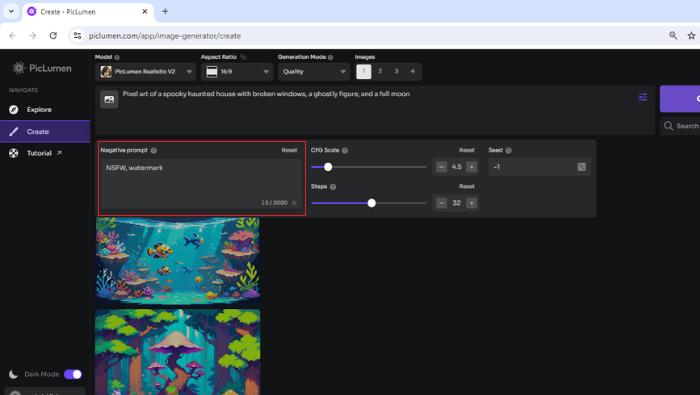Open the browser zoom magnifier icon
Viewport: 700px width, 395px height.
(x=673, y=35)
